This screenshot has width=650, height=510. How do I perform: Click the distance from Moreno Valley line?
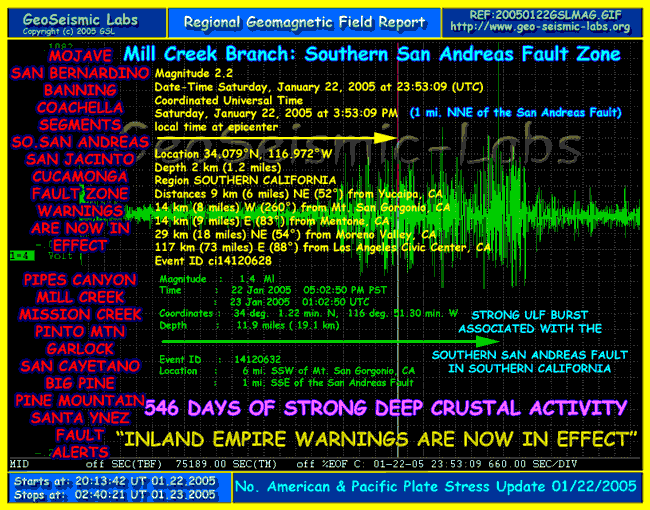click(x=295, y=235)
